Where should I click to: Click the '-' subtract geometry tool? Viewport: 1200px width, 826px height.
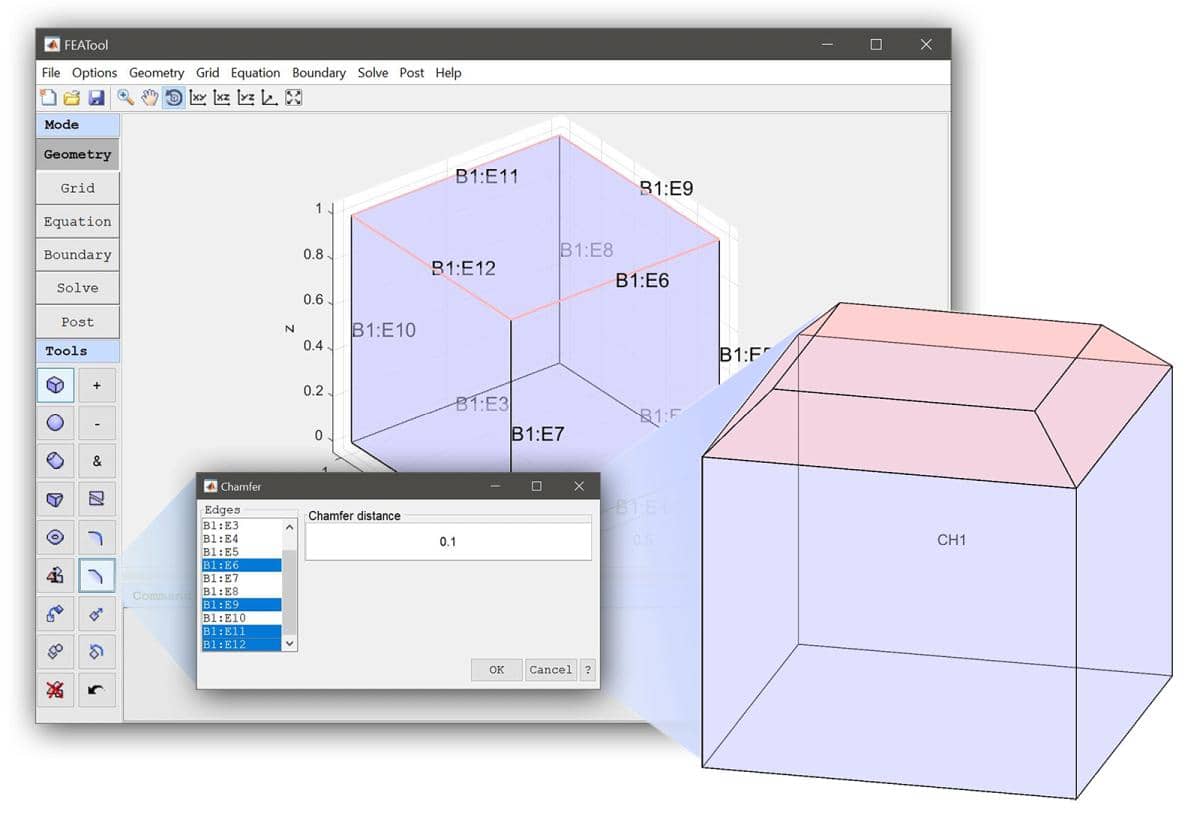[x=97, y=423]
